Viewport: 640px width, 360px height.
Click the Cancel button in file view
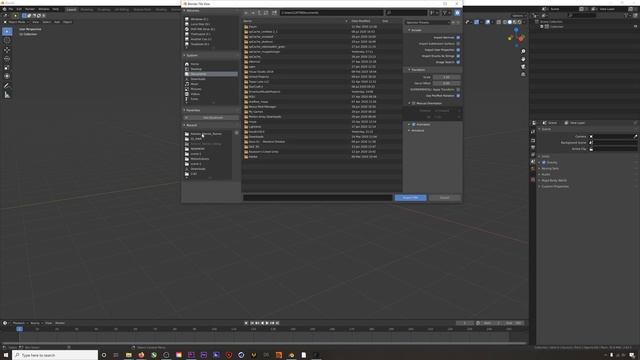(444, 198)
